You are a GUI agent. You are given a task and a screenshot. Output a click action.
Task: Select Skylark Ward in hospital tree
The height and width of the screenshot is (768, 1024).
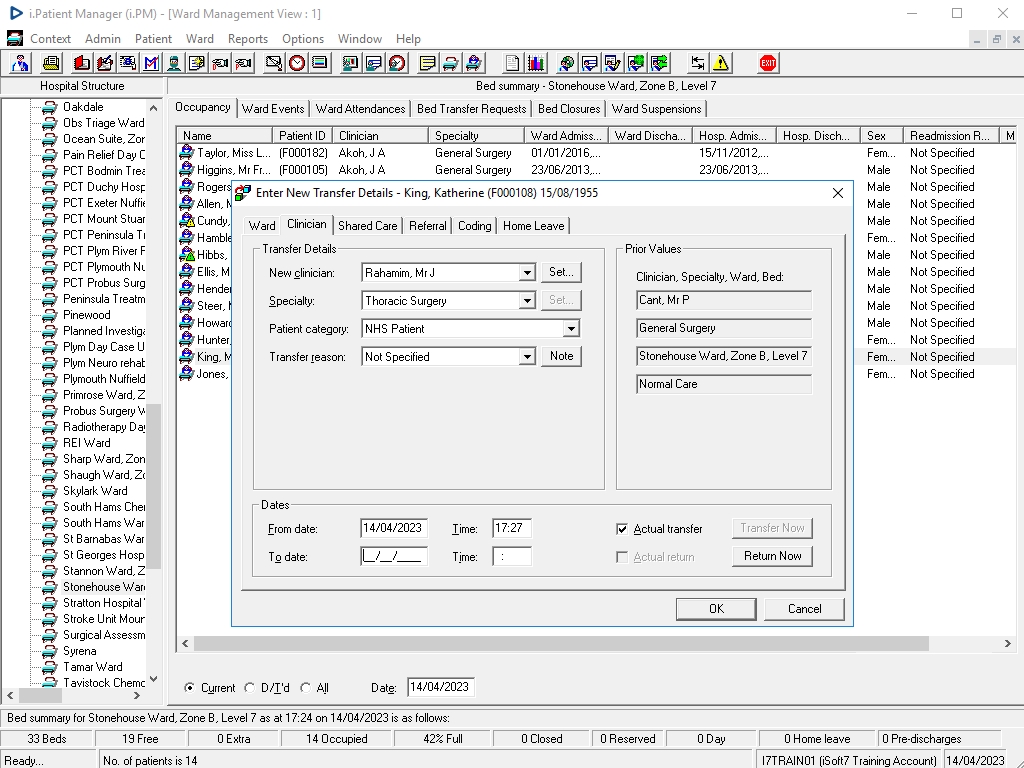pos(95,491)
